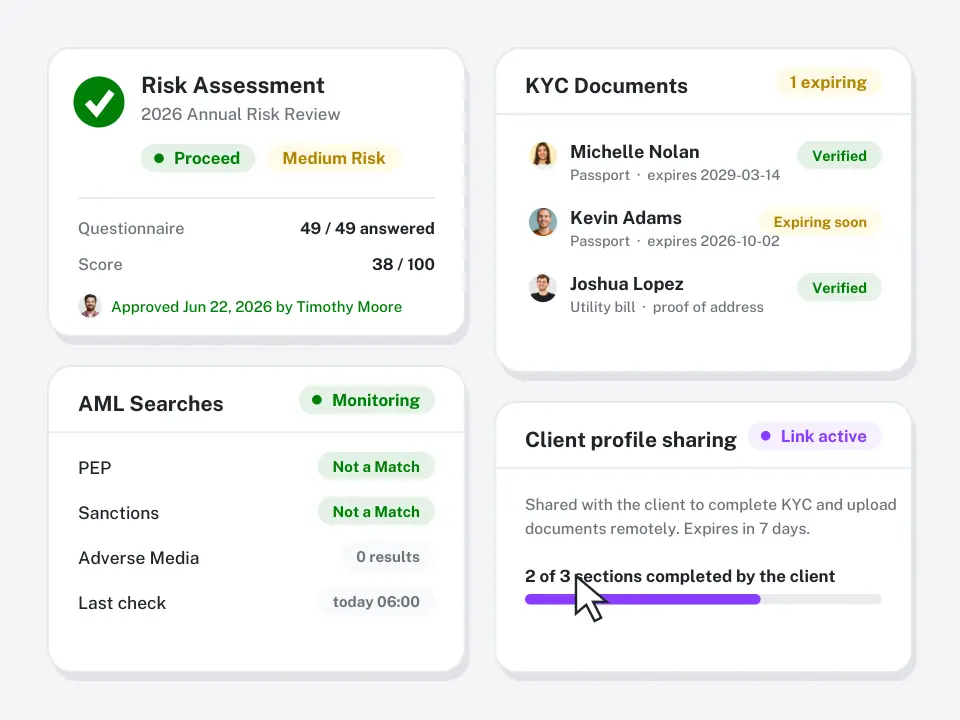Select the Michelle Nolan name
The image size is (960, 720).
634,152
